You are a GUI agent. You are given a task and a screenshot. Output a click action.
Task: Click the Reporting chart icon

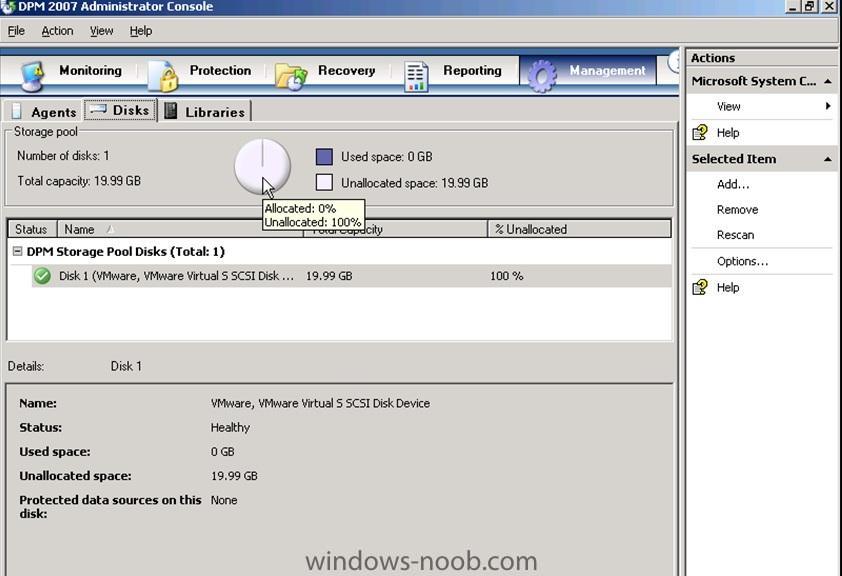(416, 77)
